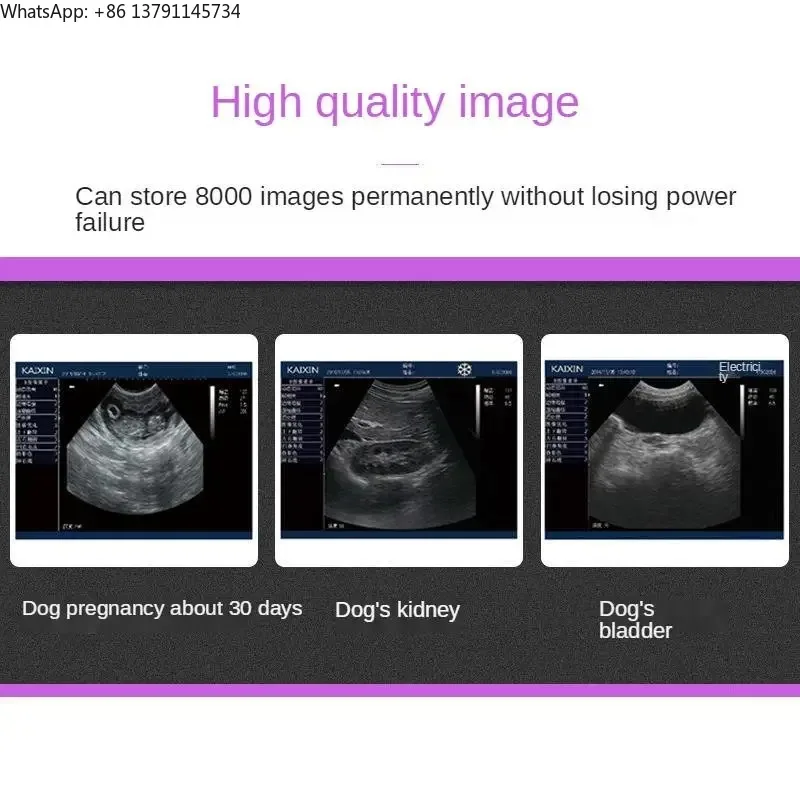800x800 pixels.
Task: Open the dog pregnancy ultrasound thumbnail
Action: 134,450
